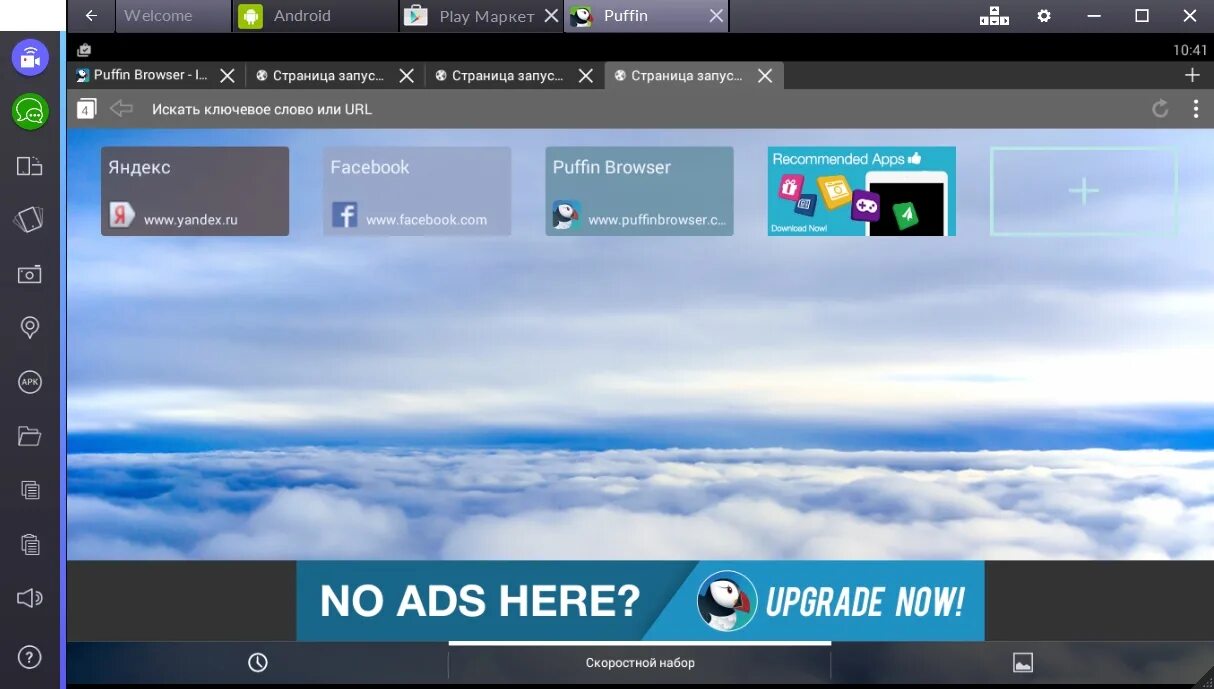Open BlueStacks settings gear
Screen dimensions: 1214x689
(x=1044, y=16)
